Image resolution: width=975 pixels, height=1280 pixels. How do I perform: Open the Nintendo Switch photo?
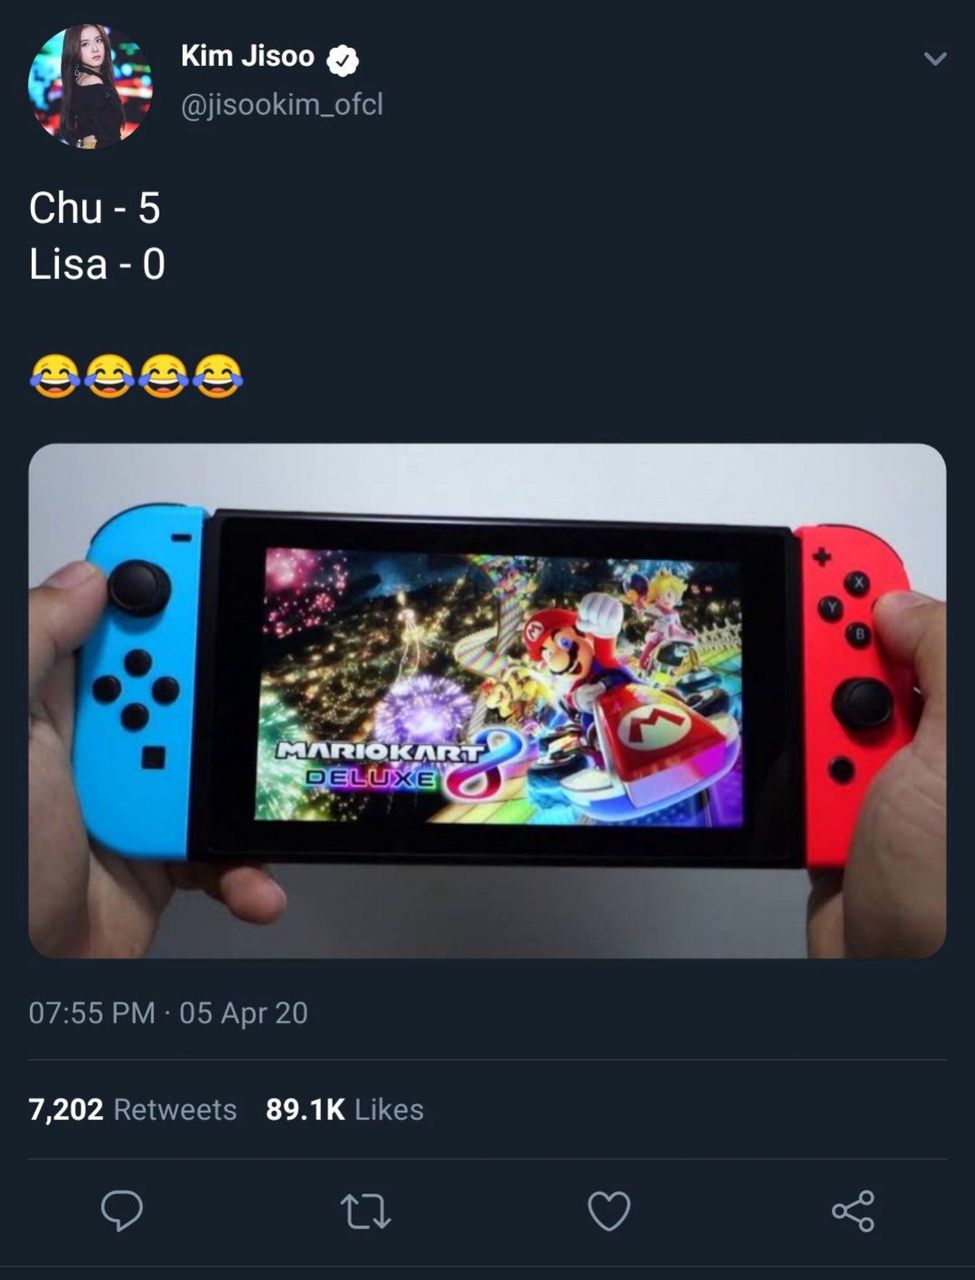pos(487,701)
